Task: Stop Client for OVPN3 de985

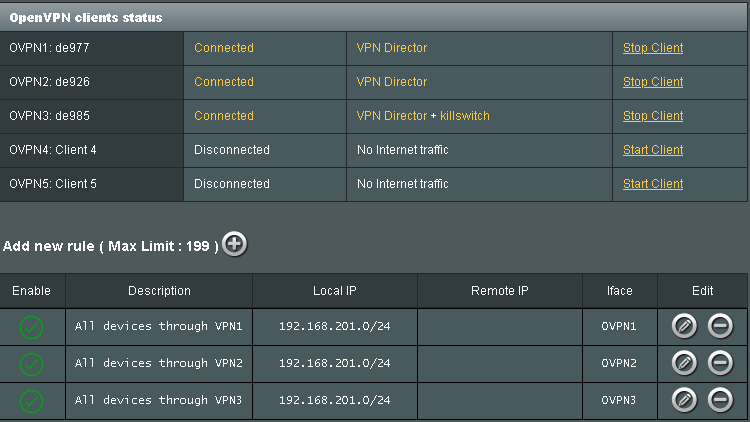Action: [653, 116]
